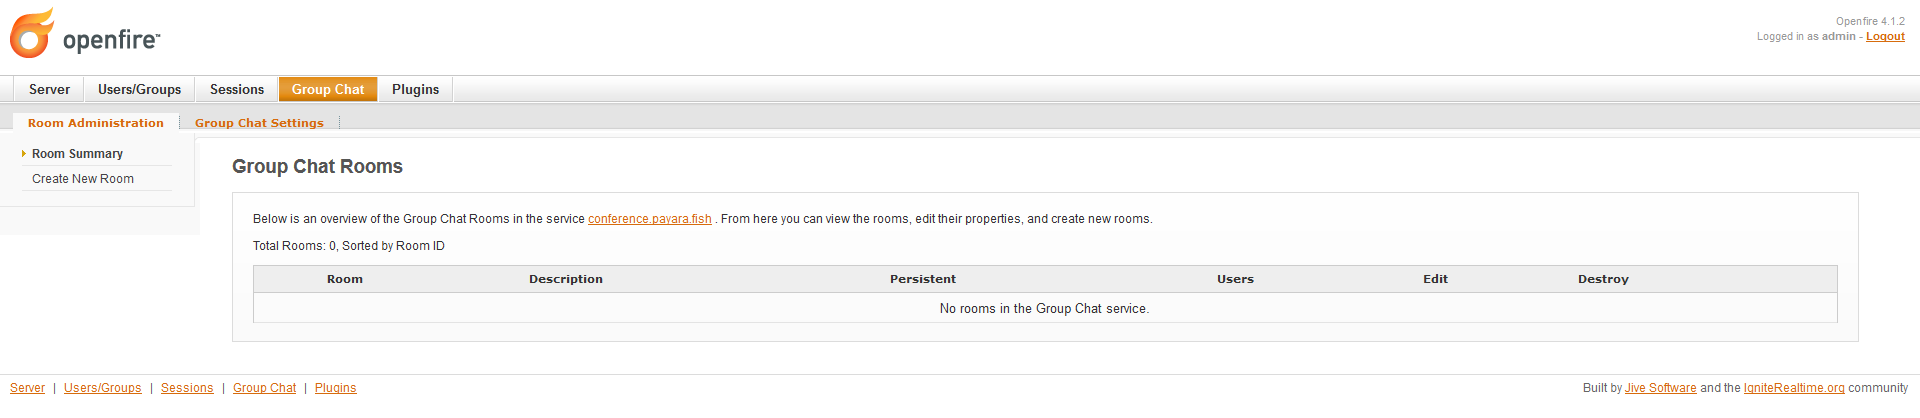
Task: Open the Server tab
Action: click(x=49, y=89)
